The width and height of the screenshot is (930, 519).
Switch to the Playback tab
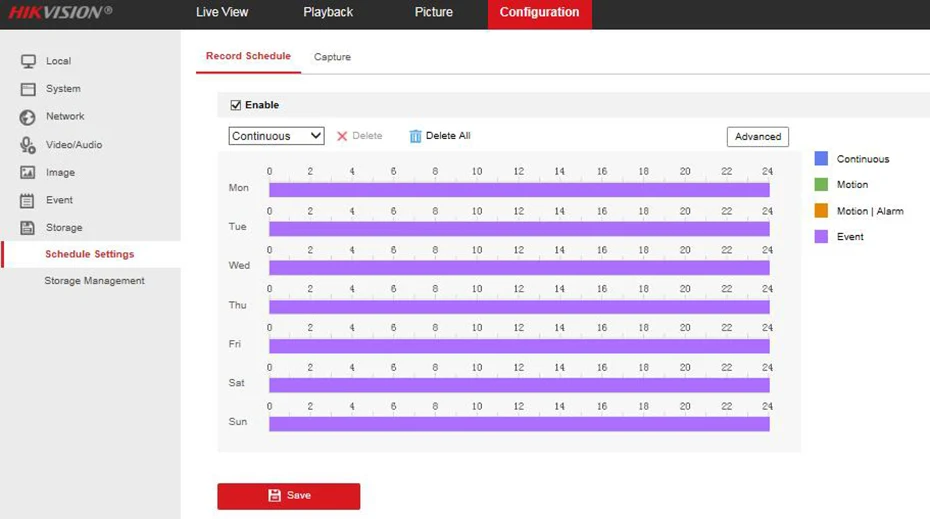pos(328,12)
